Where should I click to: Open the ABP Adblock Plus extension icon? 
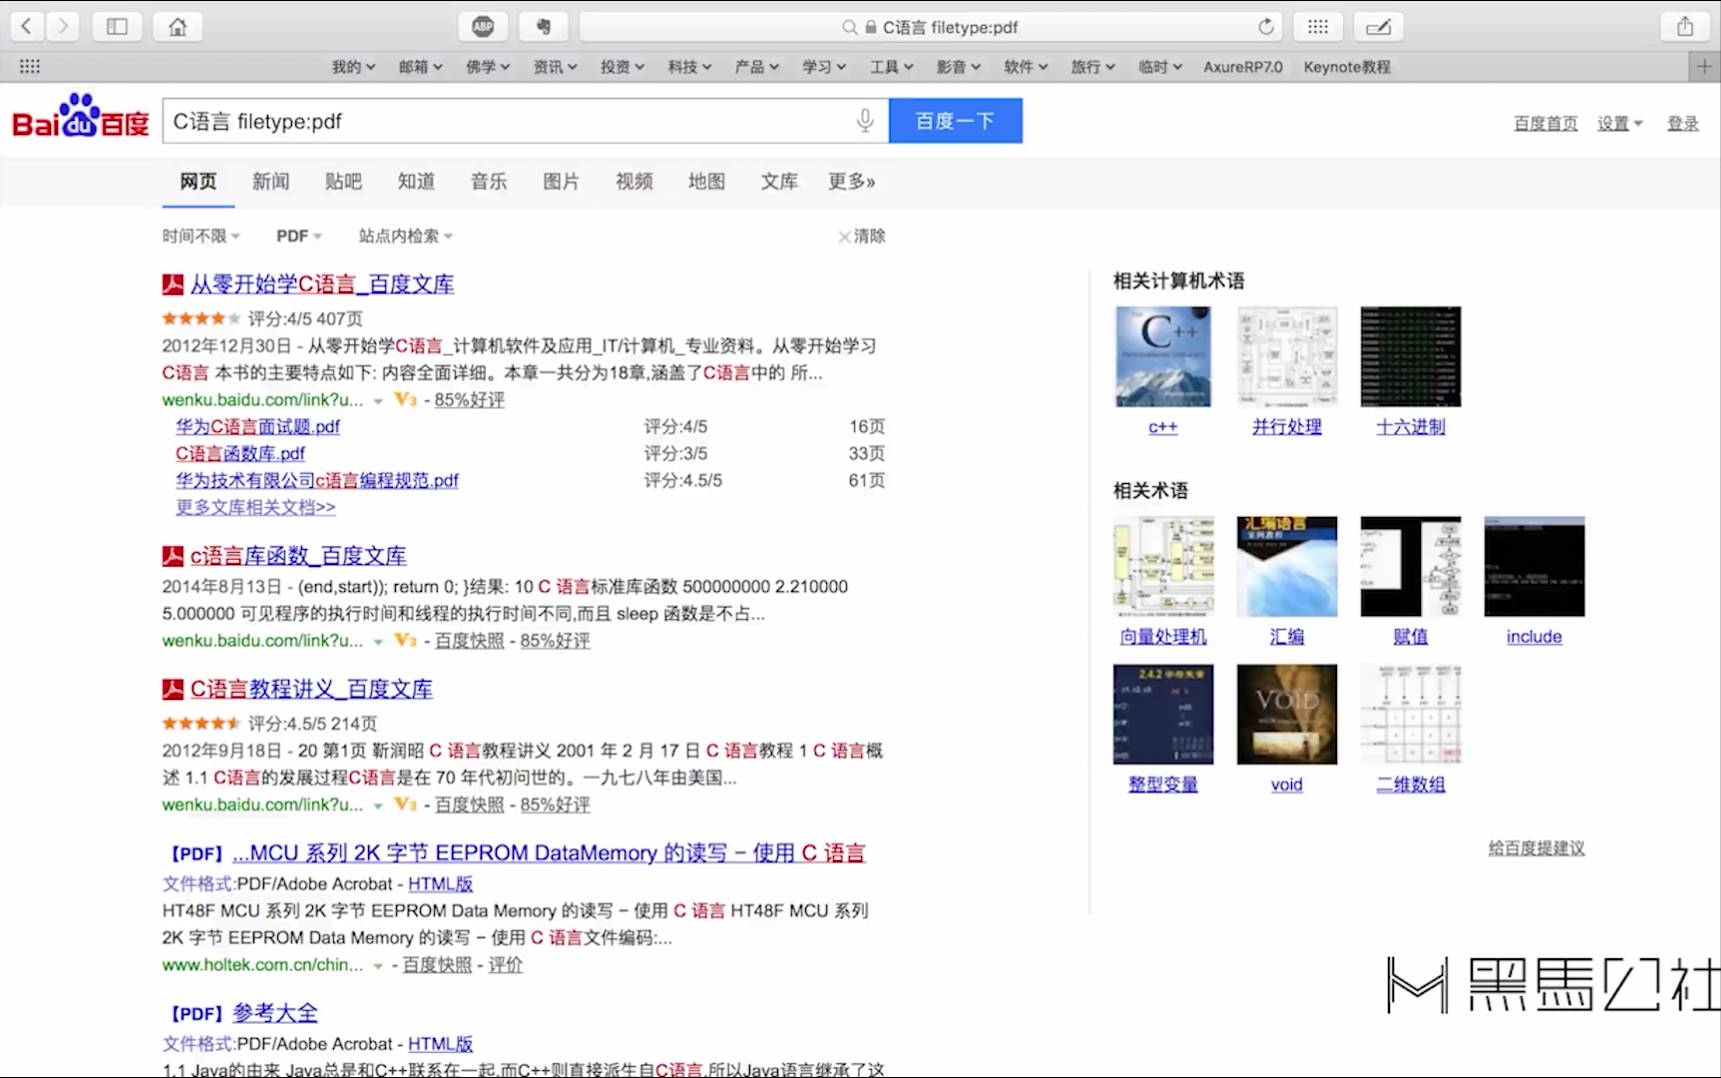[483, 27]
